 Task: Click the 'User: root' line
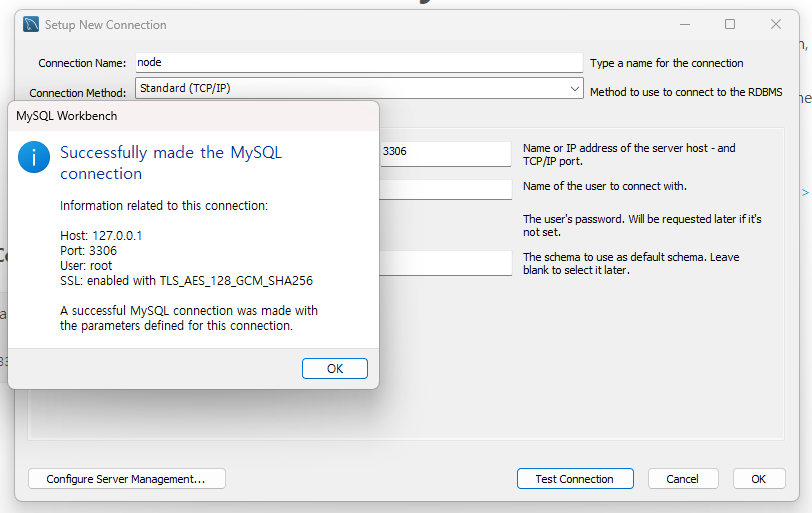tap(86, 266)
